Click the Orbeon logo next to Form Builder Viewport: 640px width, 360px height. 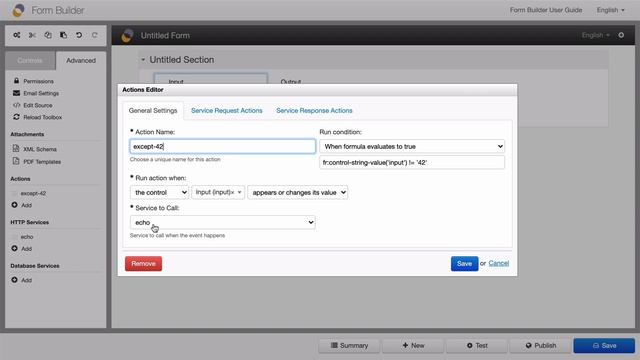point(18,10)
